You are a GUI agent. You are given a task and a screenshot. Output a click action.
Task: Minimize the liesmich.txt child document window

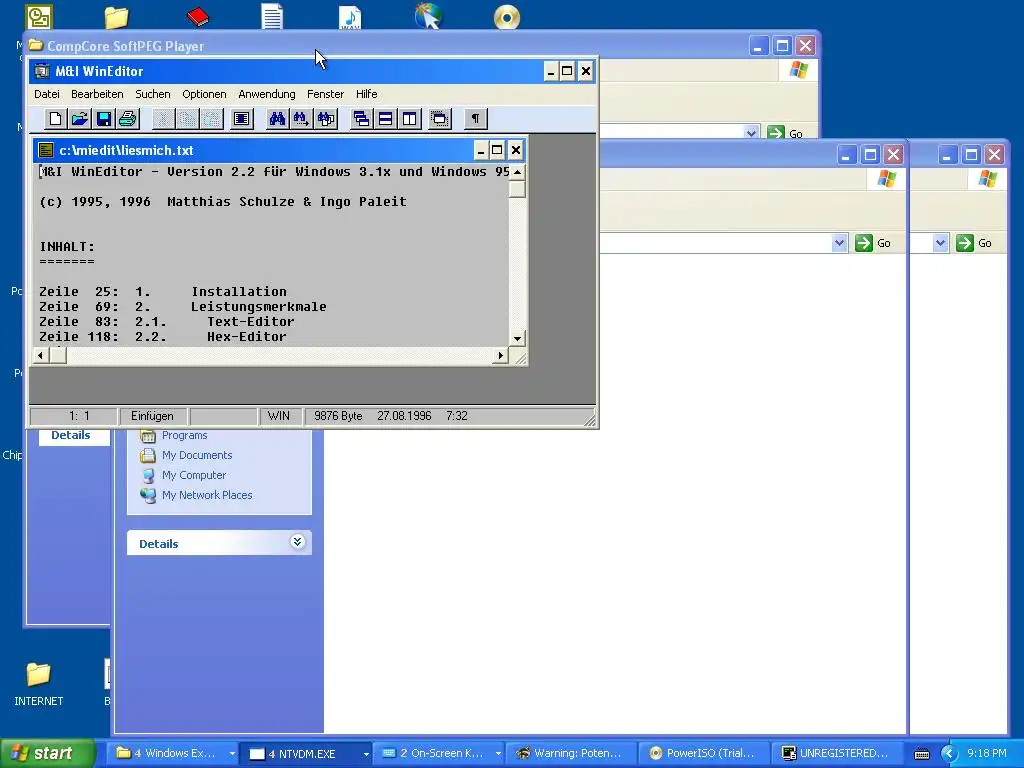[x=481, y=150]
